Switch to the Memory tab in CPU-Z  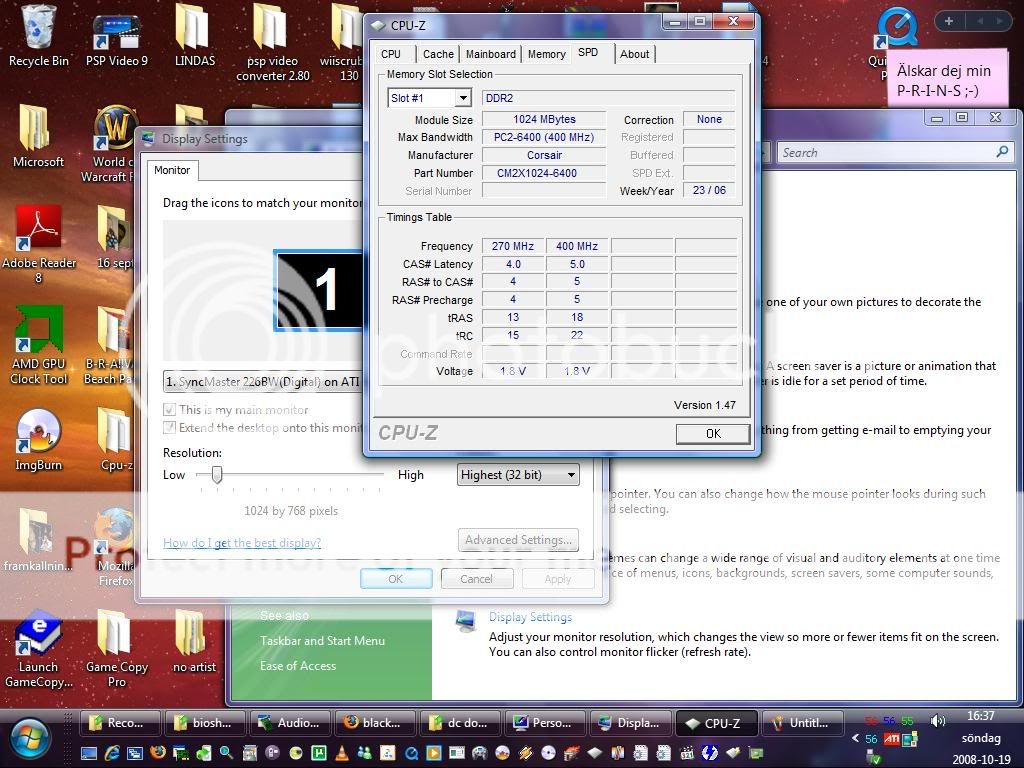pos(546,54)
